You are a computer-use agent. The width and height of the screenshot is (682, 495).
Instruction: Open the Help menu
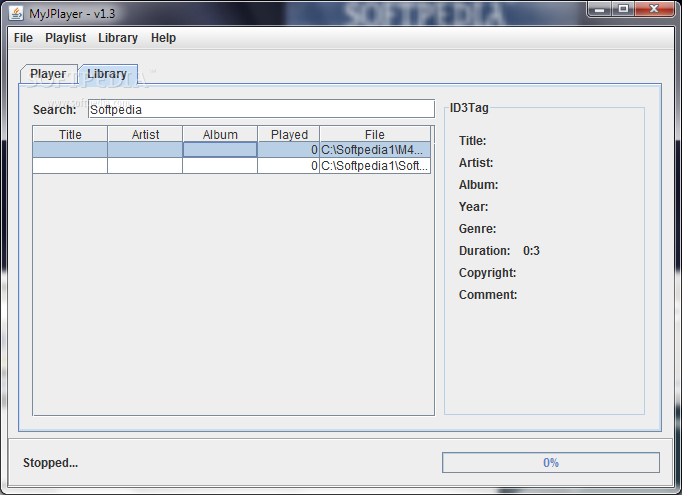(x=163, y=38)
